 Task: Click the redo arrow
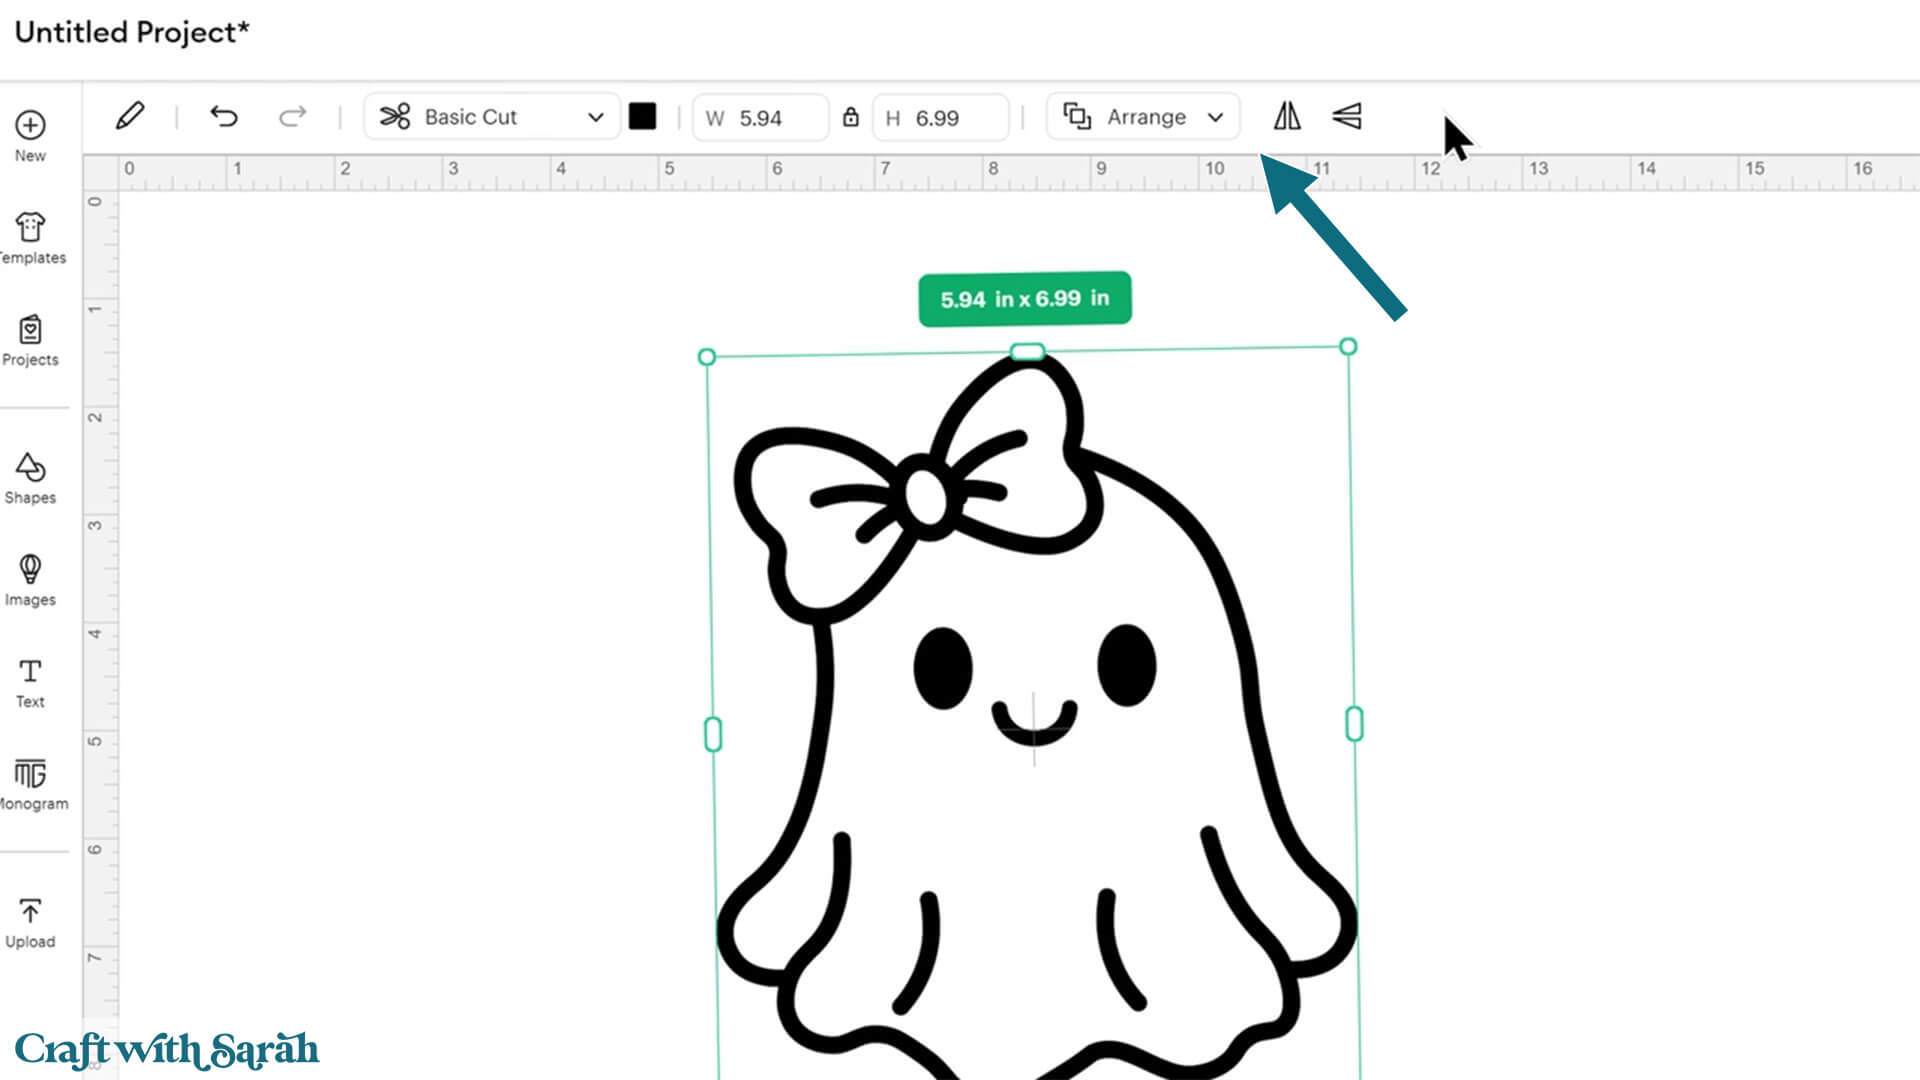292,117
